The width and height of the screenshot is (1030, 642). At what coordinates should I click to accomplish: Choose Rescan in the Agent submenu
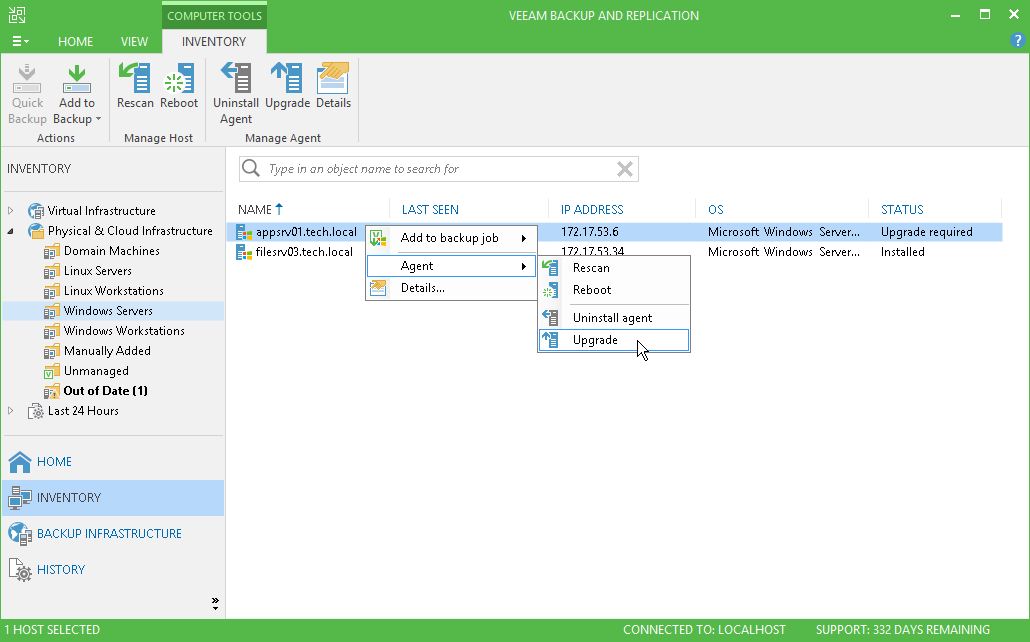[614, 267]
